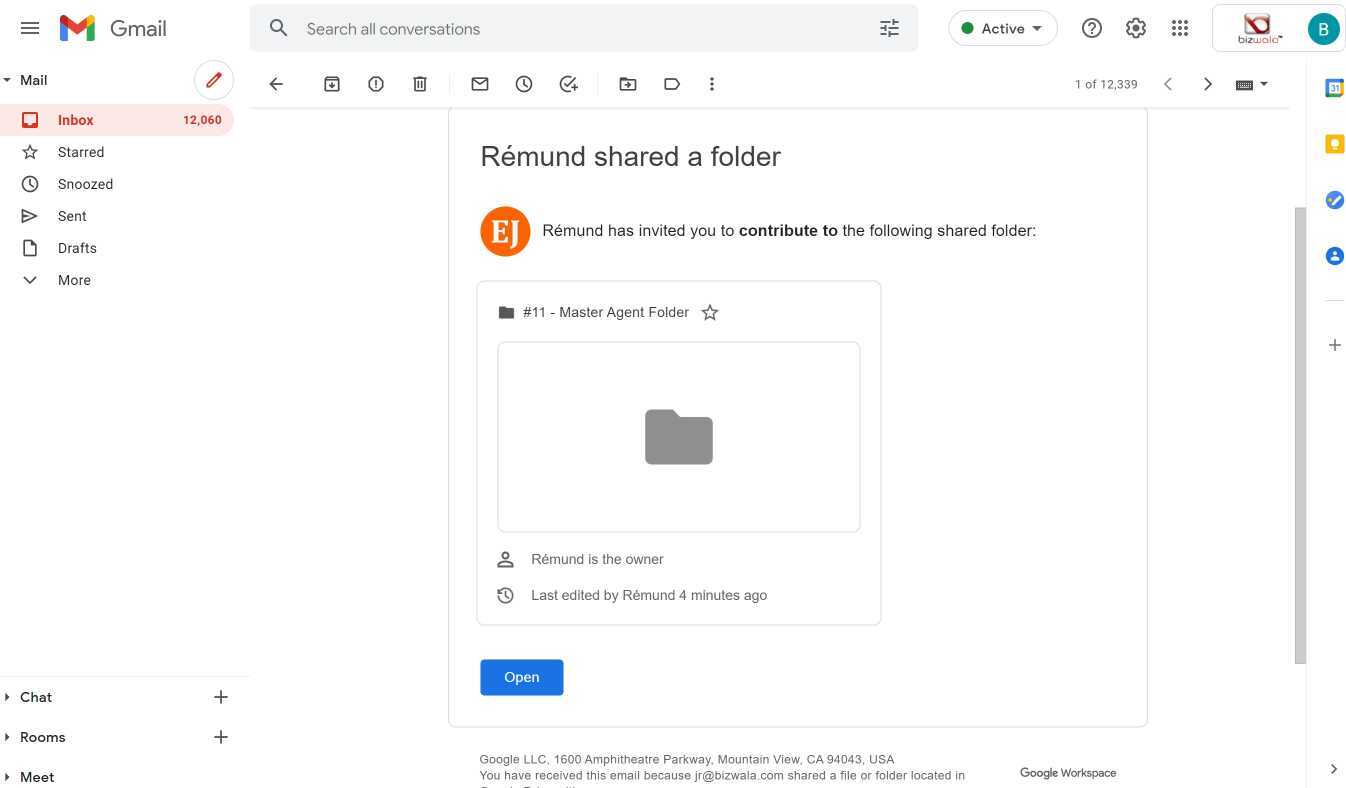This screenshot has width=1346, height=788.
Task: Mark the email as unread
Action: pyautogui.click(x=480, y=84)
